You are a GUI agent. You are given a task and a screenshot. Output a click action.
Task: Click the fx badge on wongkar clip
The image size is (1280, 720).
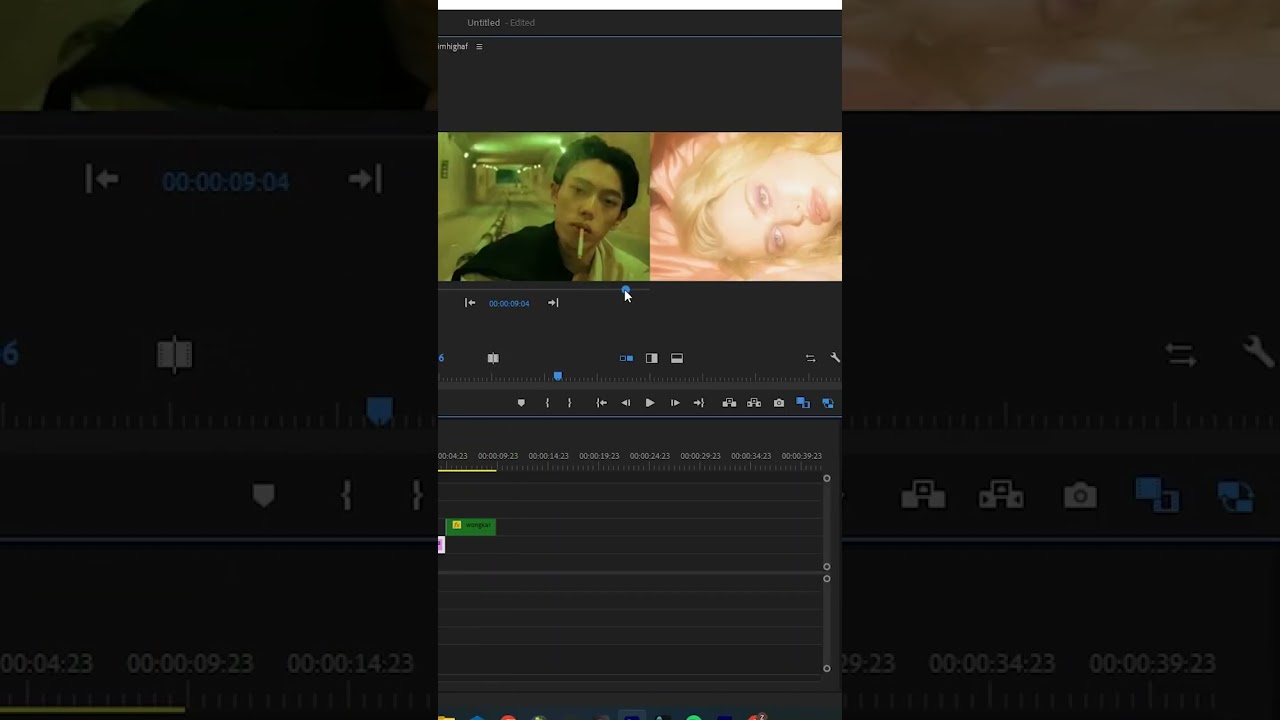[x=457, y=525]
